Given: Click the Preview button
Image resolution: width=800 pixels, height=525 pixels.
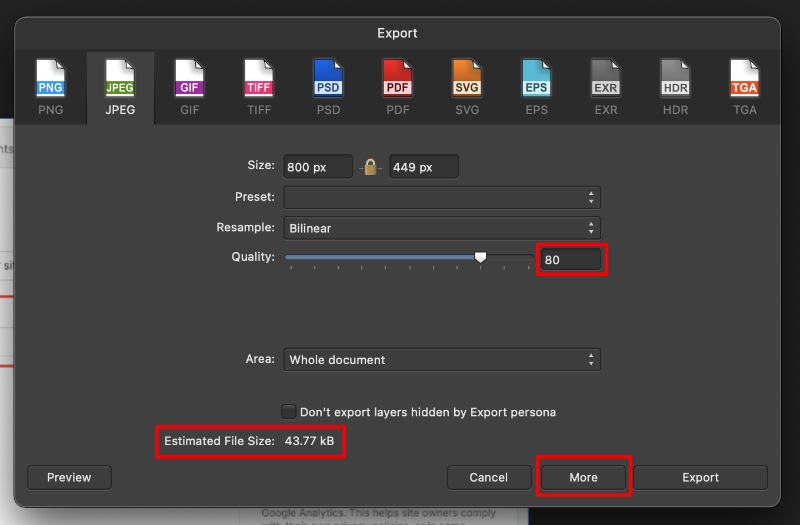Looking at the screenshot, I should 69,478.
